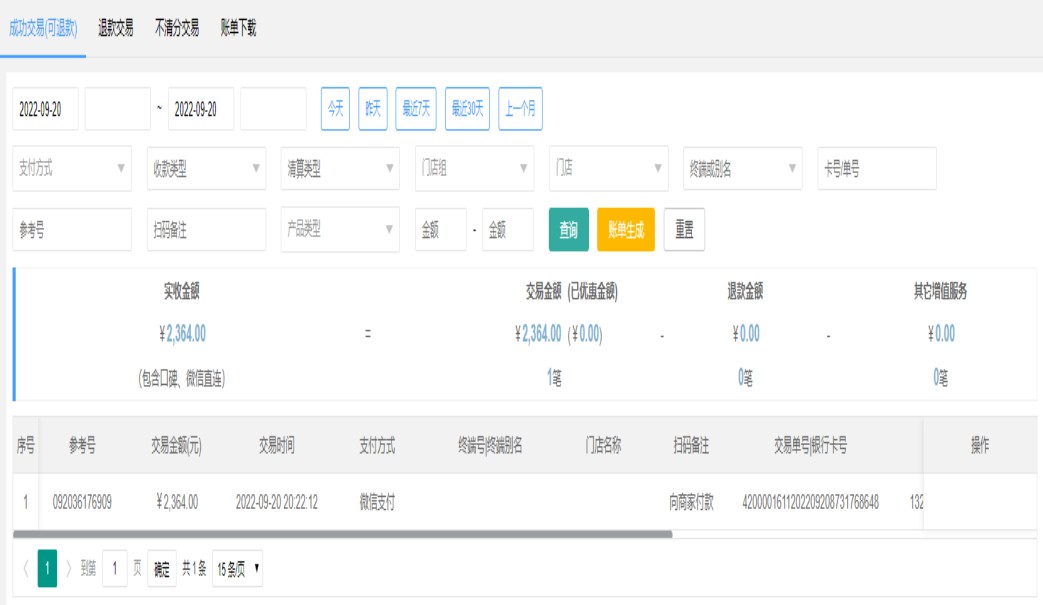Open the 不清分交易 tab
Image resolution: width=1043 pixels, height=605 pixels.
177,28
